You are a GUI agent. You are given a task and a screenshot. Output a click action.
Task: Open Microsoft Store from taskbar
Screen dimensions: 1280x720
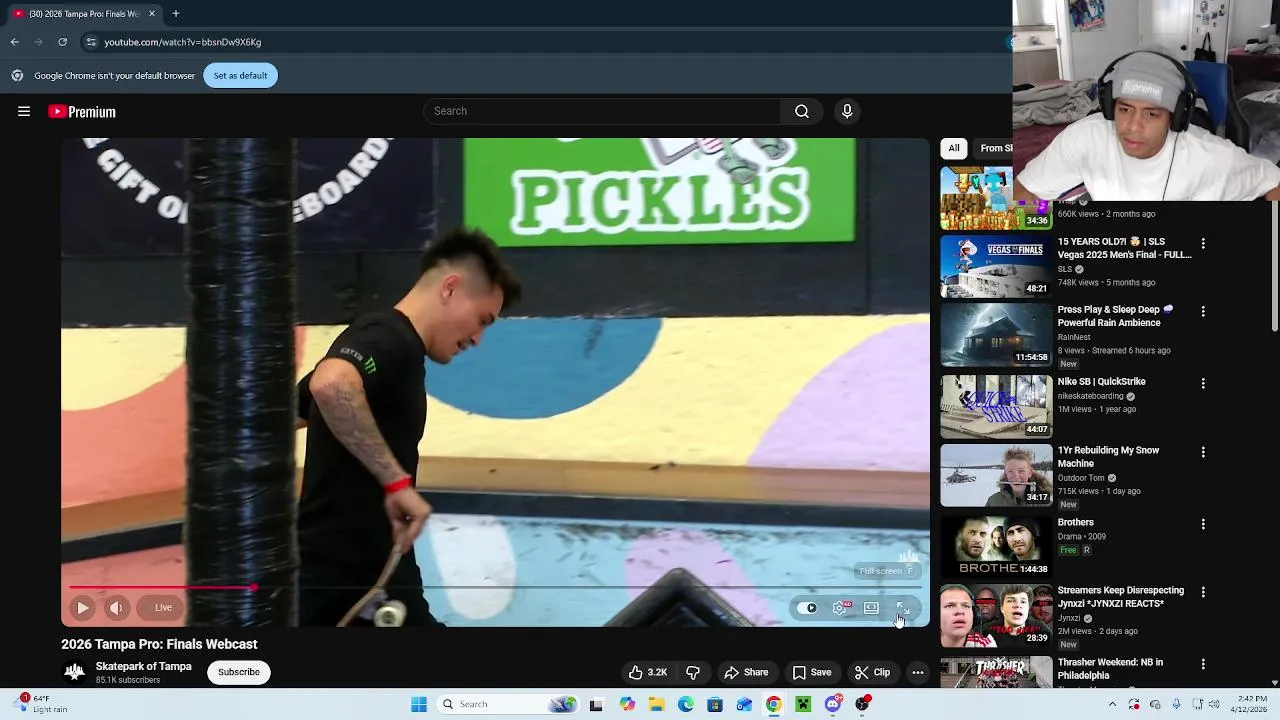click(x=715, y=704)
